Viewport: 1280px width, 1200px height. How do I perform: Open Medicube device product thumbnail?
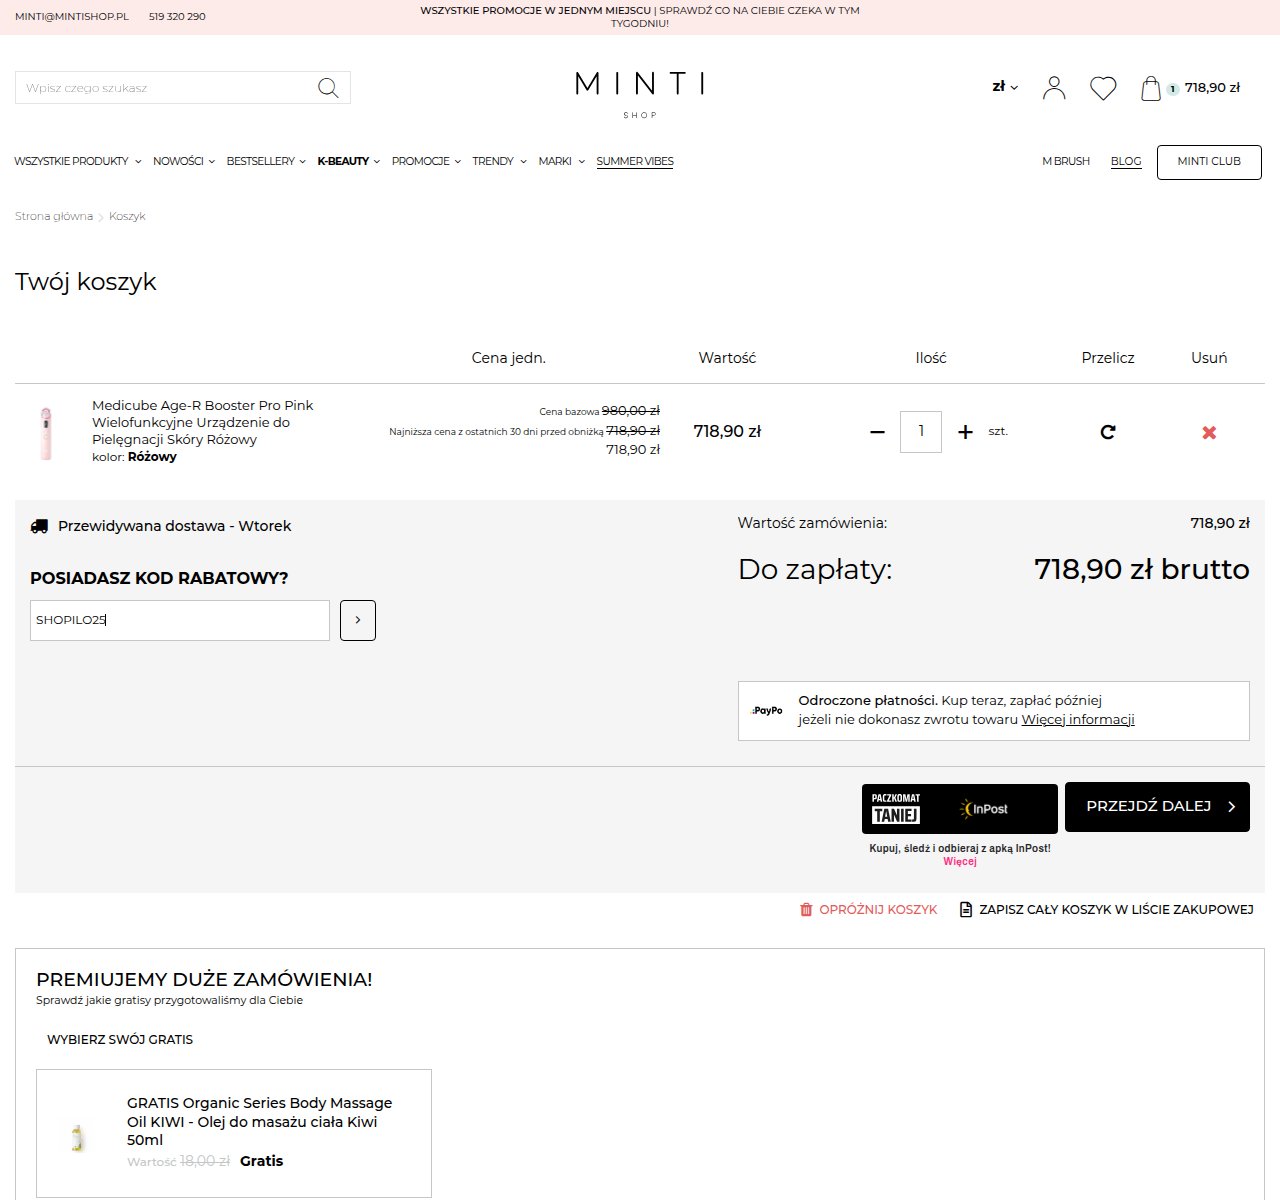pyautogui.click(x=46, y=433)
